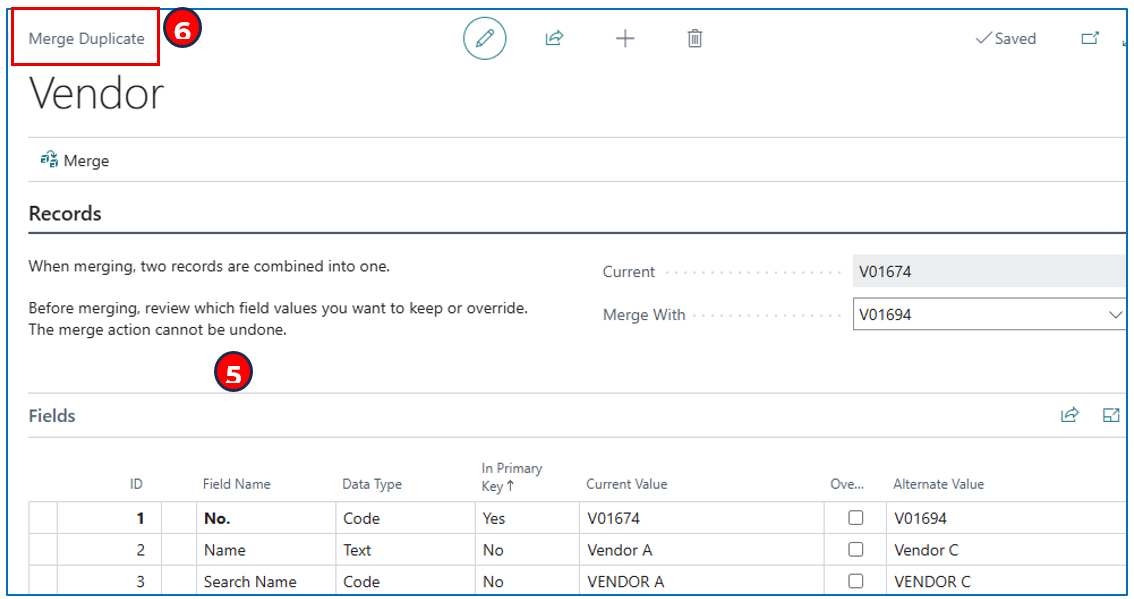Click the Merge Duplicate page caption
The width and height of the screenshot is (1134, 599).
(86, 39)
